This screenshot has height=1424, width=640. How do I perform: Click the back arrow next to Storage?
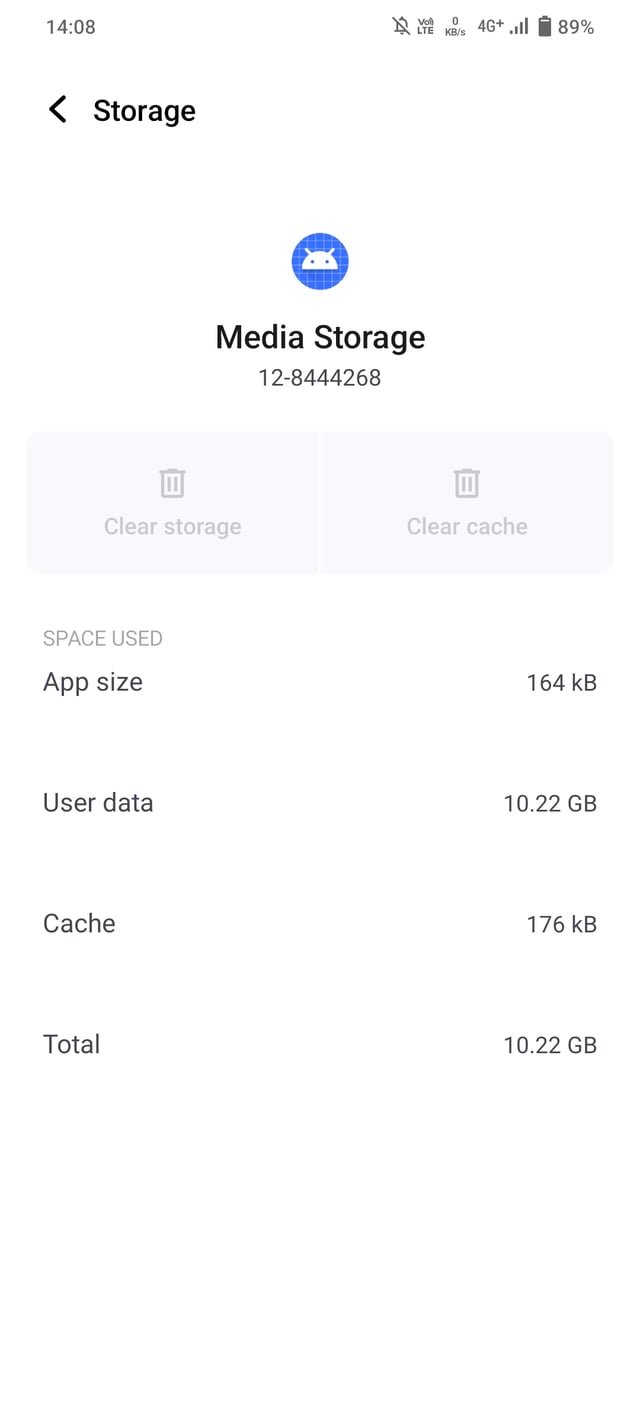click(57, 110)
